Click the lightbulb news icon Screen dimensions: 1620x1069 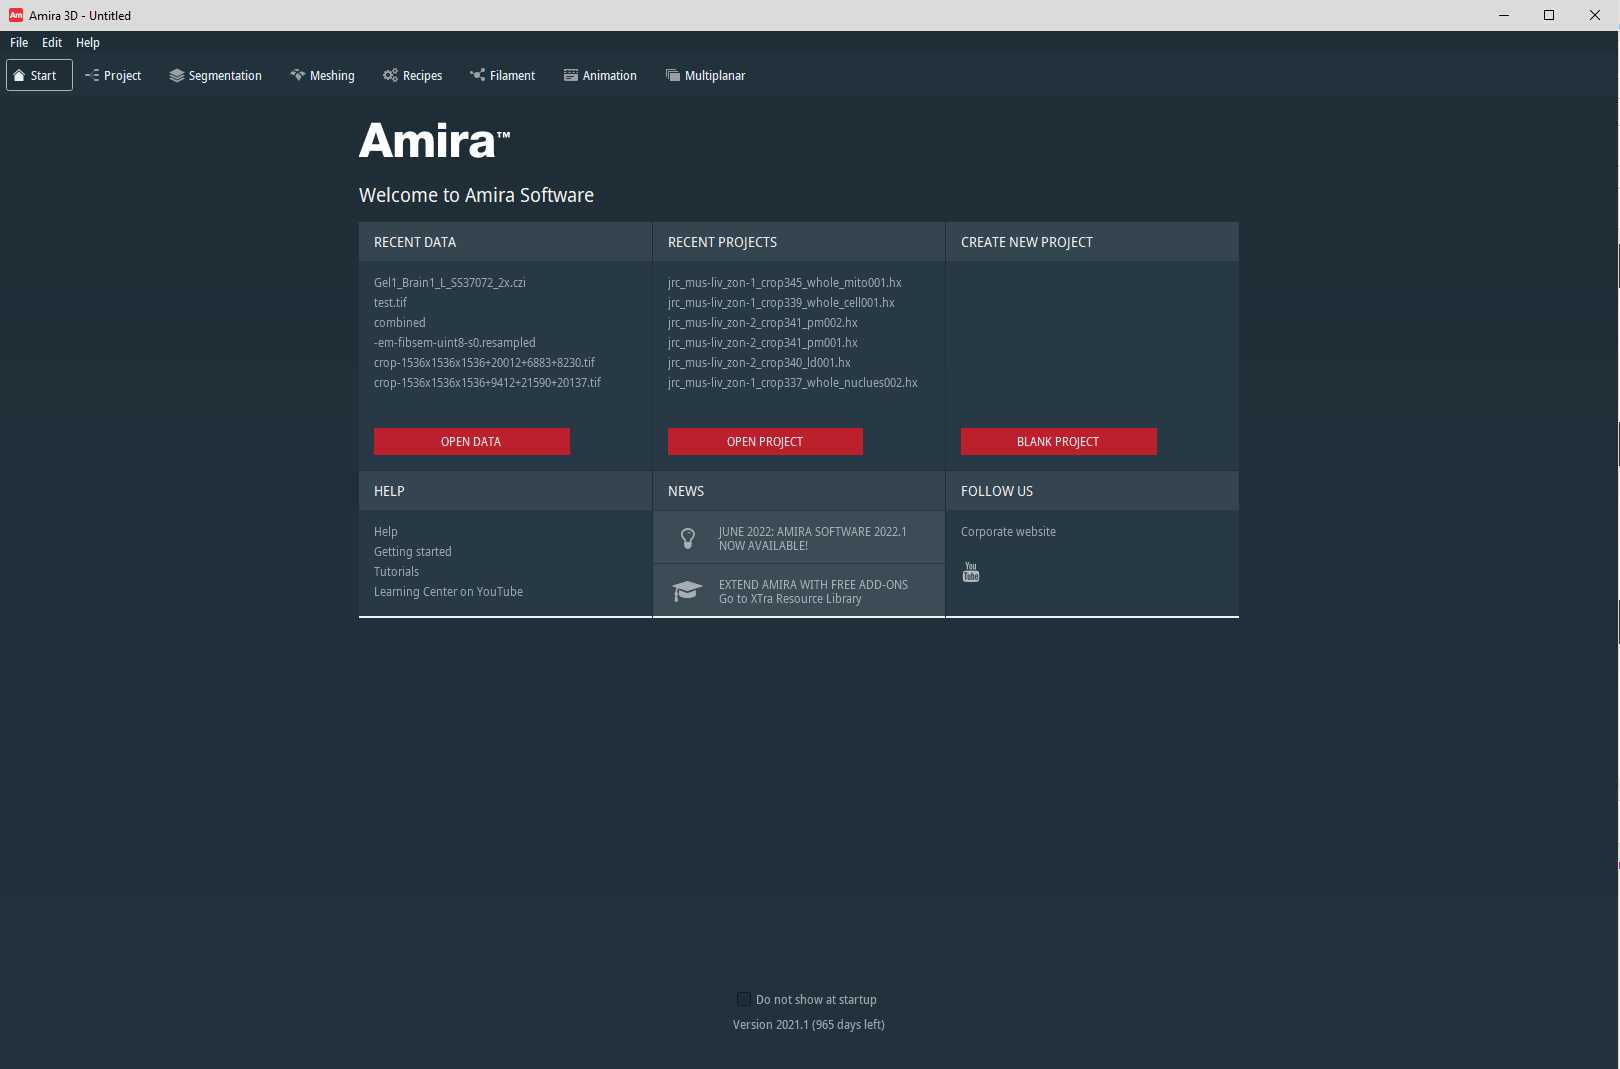(x=688, y=538)
